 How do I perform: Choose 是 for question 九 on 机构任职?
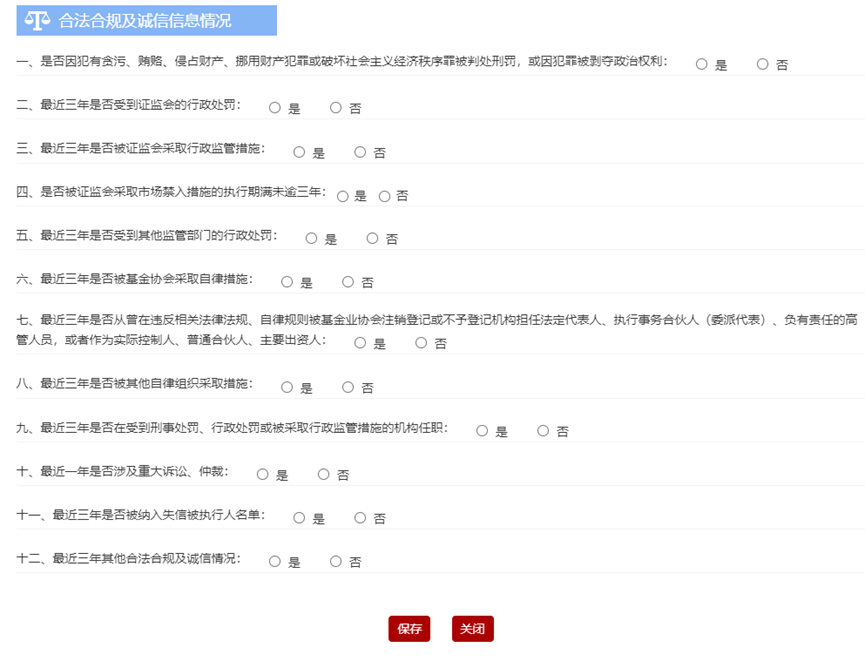482,430
